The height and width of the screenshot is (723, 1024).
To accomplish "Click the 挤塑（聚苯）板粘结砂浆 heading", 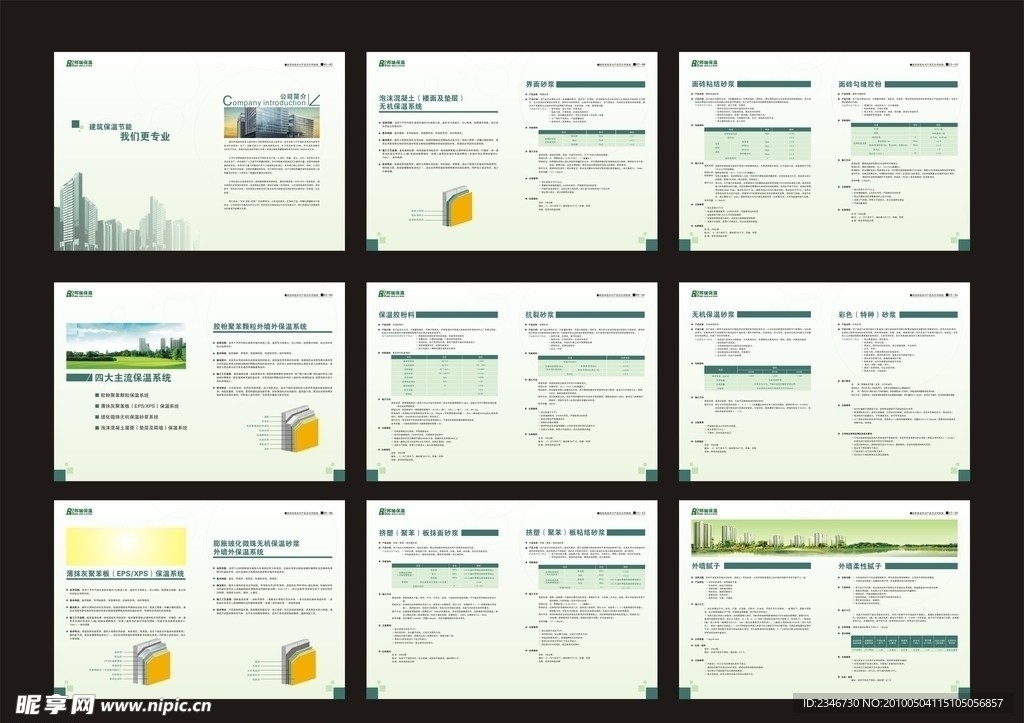I will click(x=566, y=533).
